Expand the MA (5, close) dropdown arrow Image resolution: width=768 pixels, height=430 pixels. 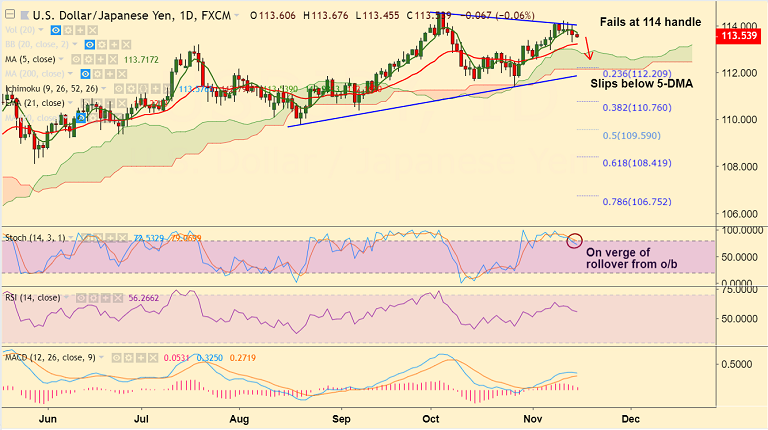pos(61,59)
